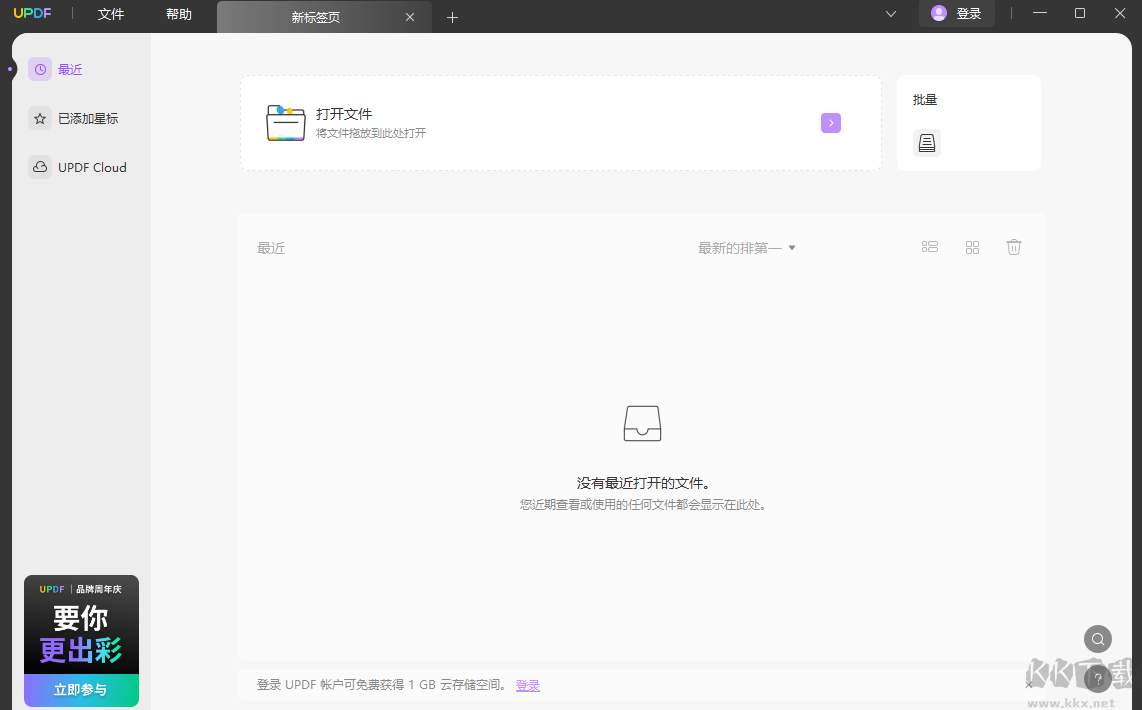Open the 最新的排第一 sort order dropdown

745,247
